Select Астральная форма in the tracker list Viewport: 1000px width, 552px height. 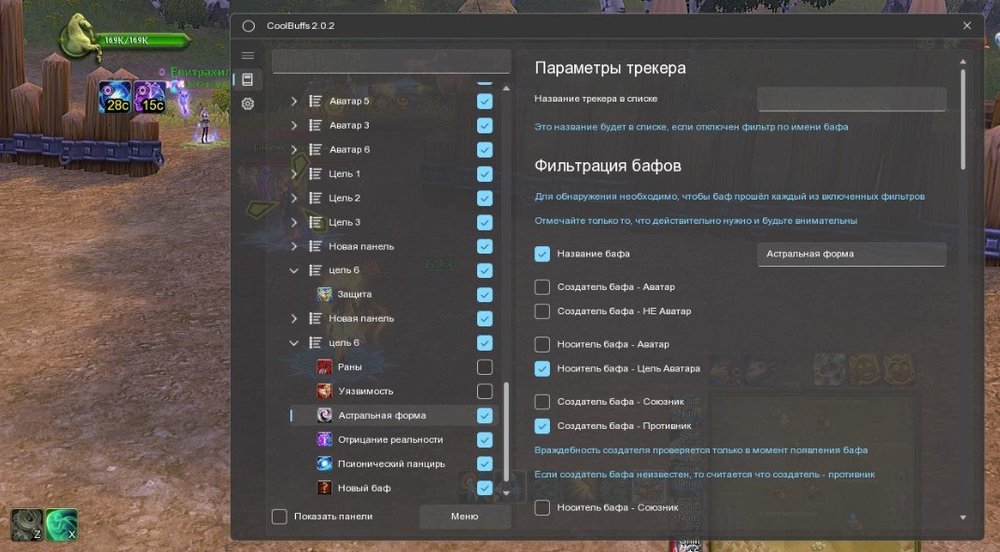click(x=382, y=415)
